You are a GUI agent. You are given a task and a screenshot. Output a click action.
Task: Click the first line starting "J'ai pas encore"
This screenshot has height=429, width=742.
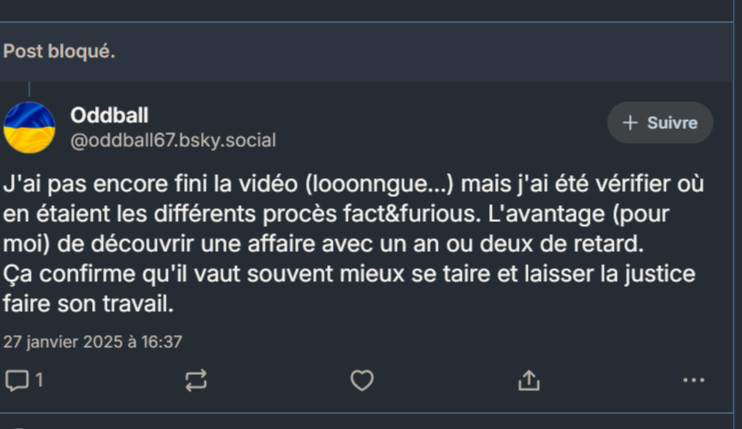pos(150,185)
